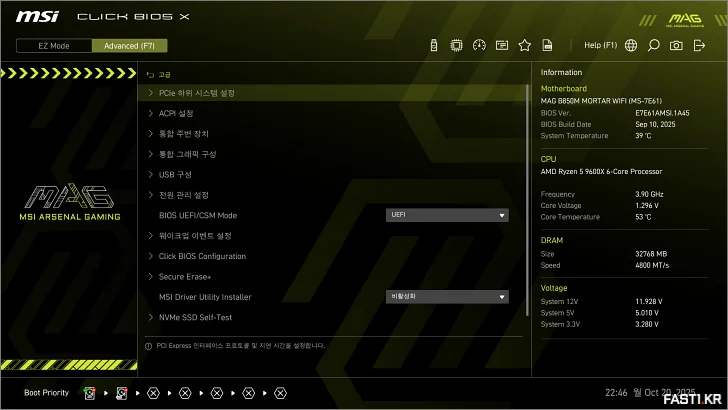Open the profile save document icon
Image resolution: width=728 pixels, height=410 pixels.
[547, 46]
